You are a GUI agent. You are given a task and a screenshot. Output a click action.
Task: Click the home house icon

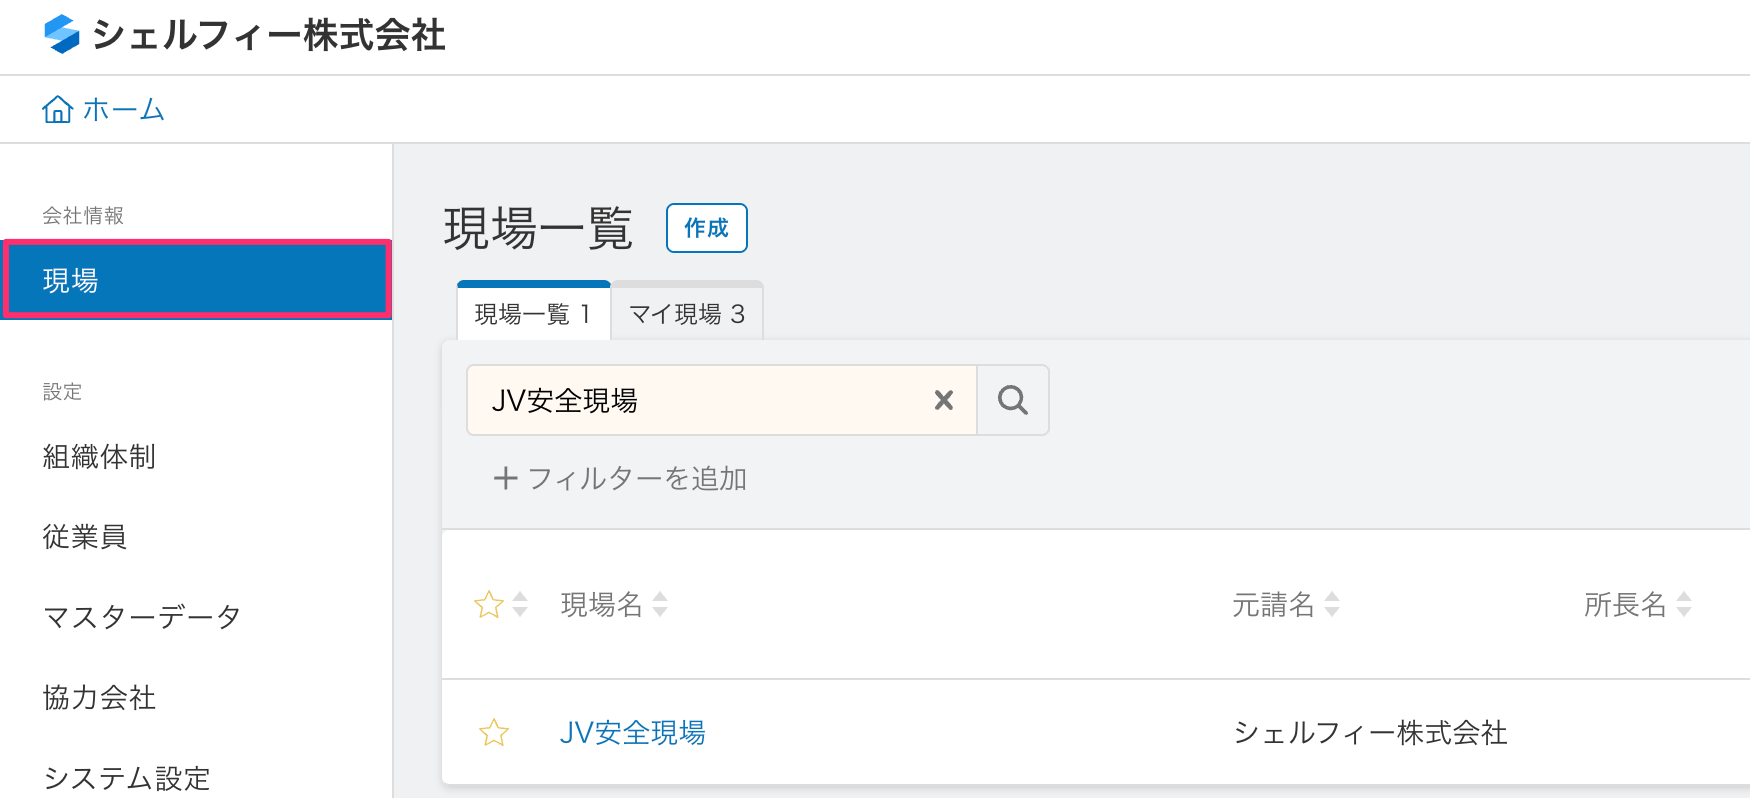(x=57, y=109)
